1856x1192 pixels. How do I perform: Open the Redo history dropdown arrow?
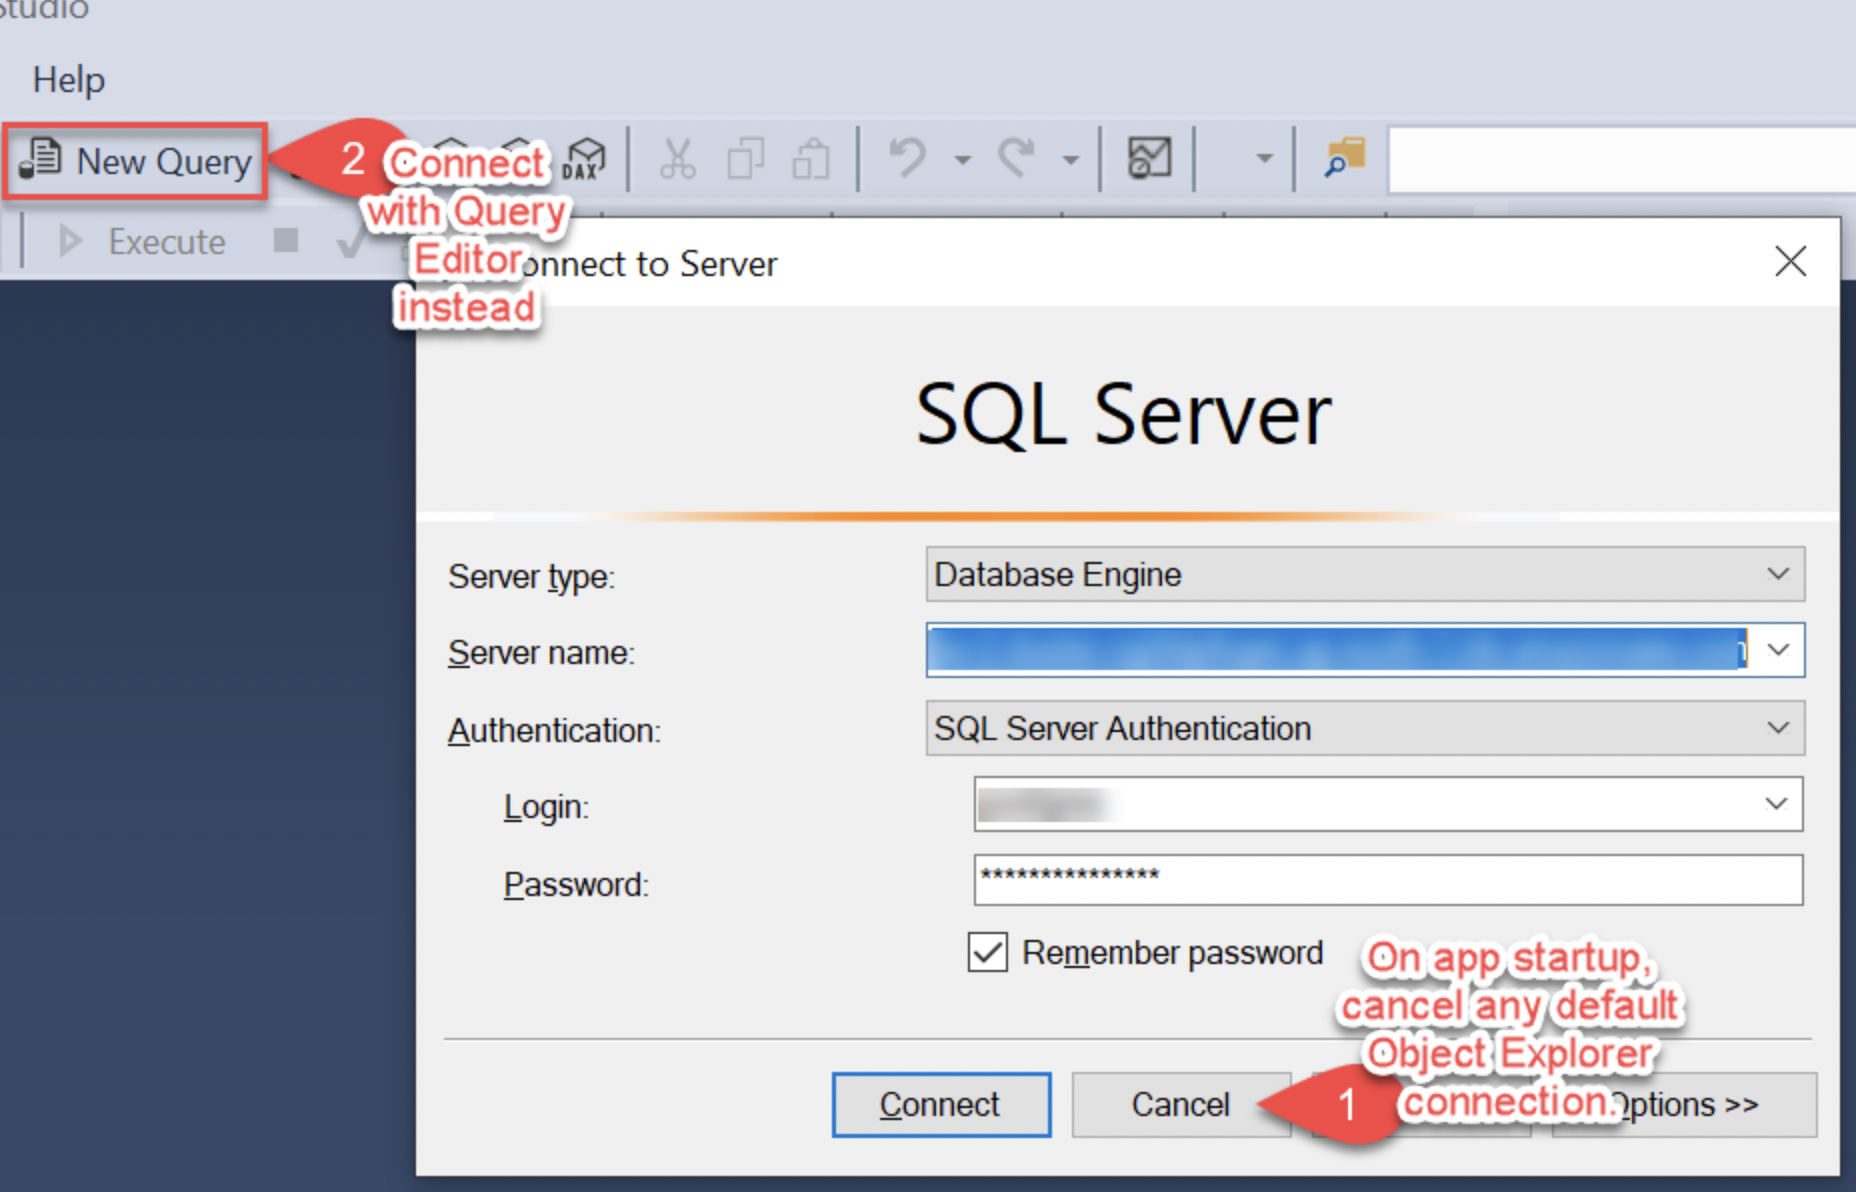pyautogui.click(x=1070, y=159)
